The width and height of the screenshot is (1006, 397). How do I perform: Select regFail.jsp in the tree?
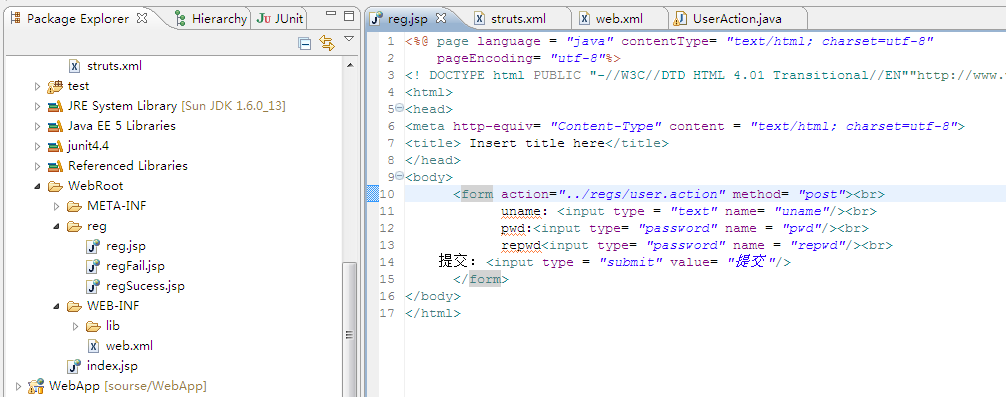(x=135, y=266)
